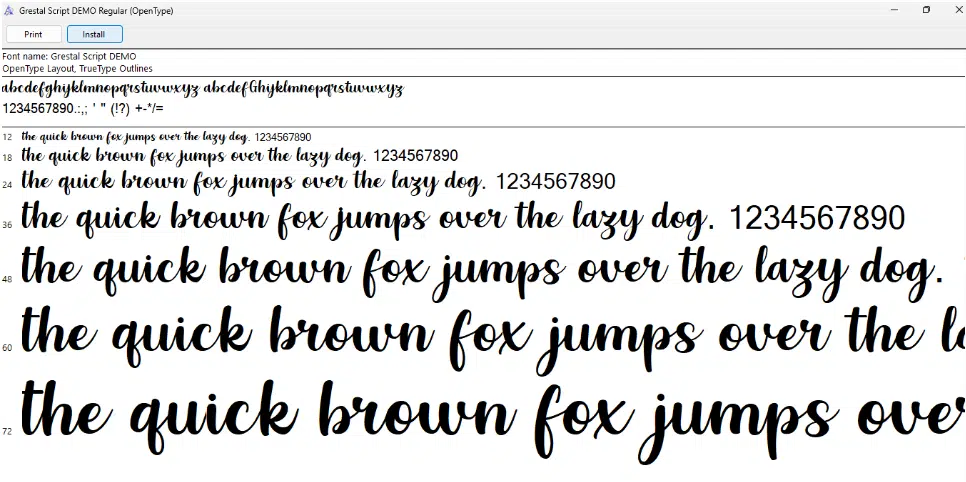
Task: Click the 72 point size label
Action: click(x=7, y=432)
